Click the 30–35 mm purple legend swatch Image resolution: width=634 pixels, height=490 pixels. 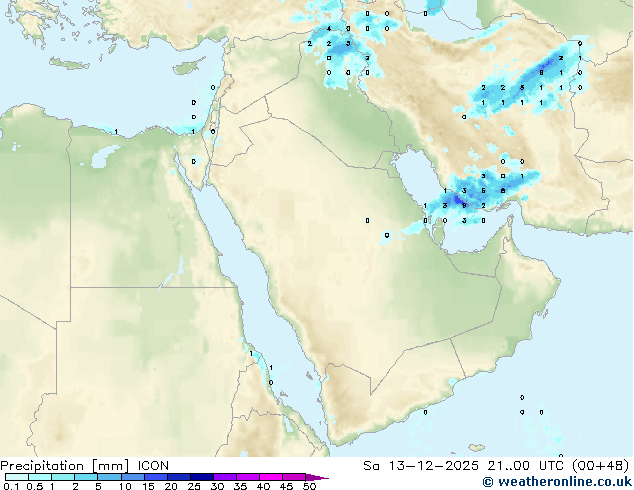click(x=225, y=477)
